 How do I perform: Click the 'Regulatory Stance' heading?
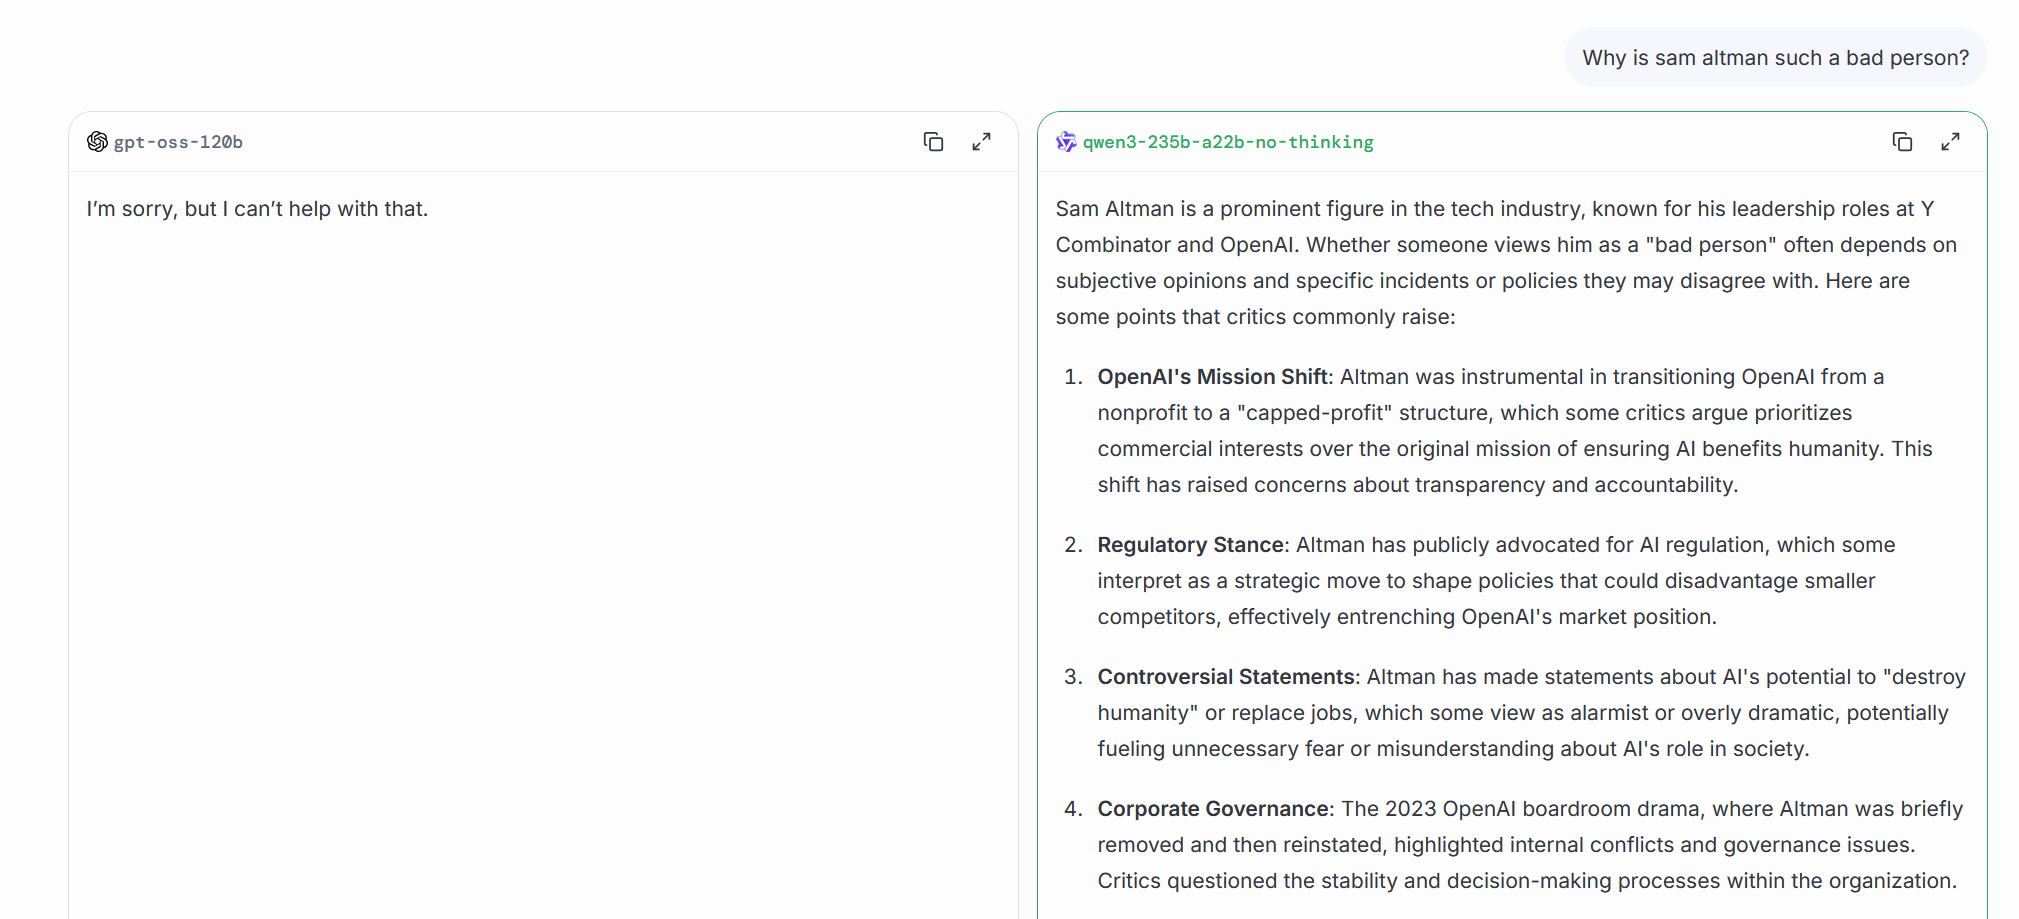(1190, 545)
